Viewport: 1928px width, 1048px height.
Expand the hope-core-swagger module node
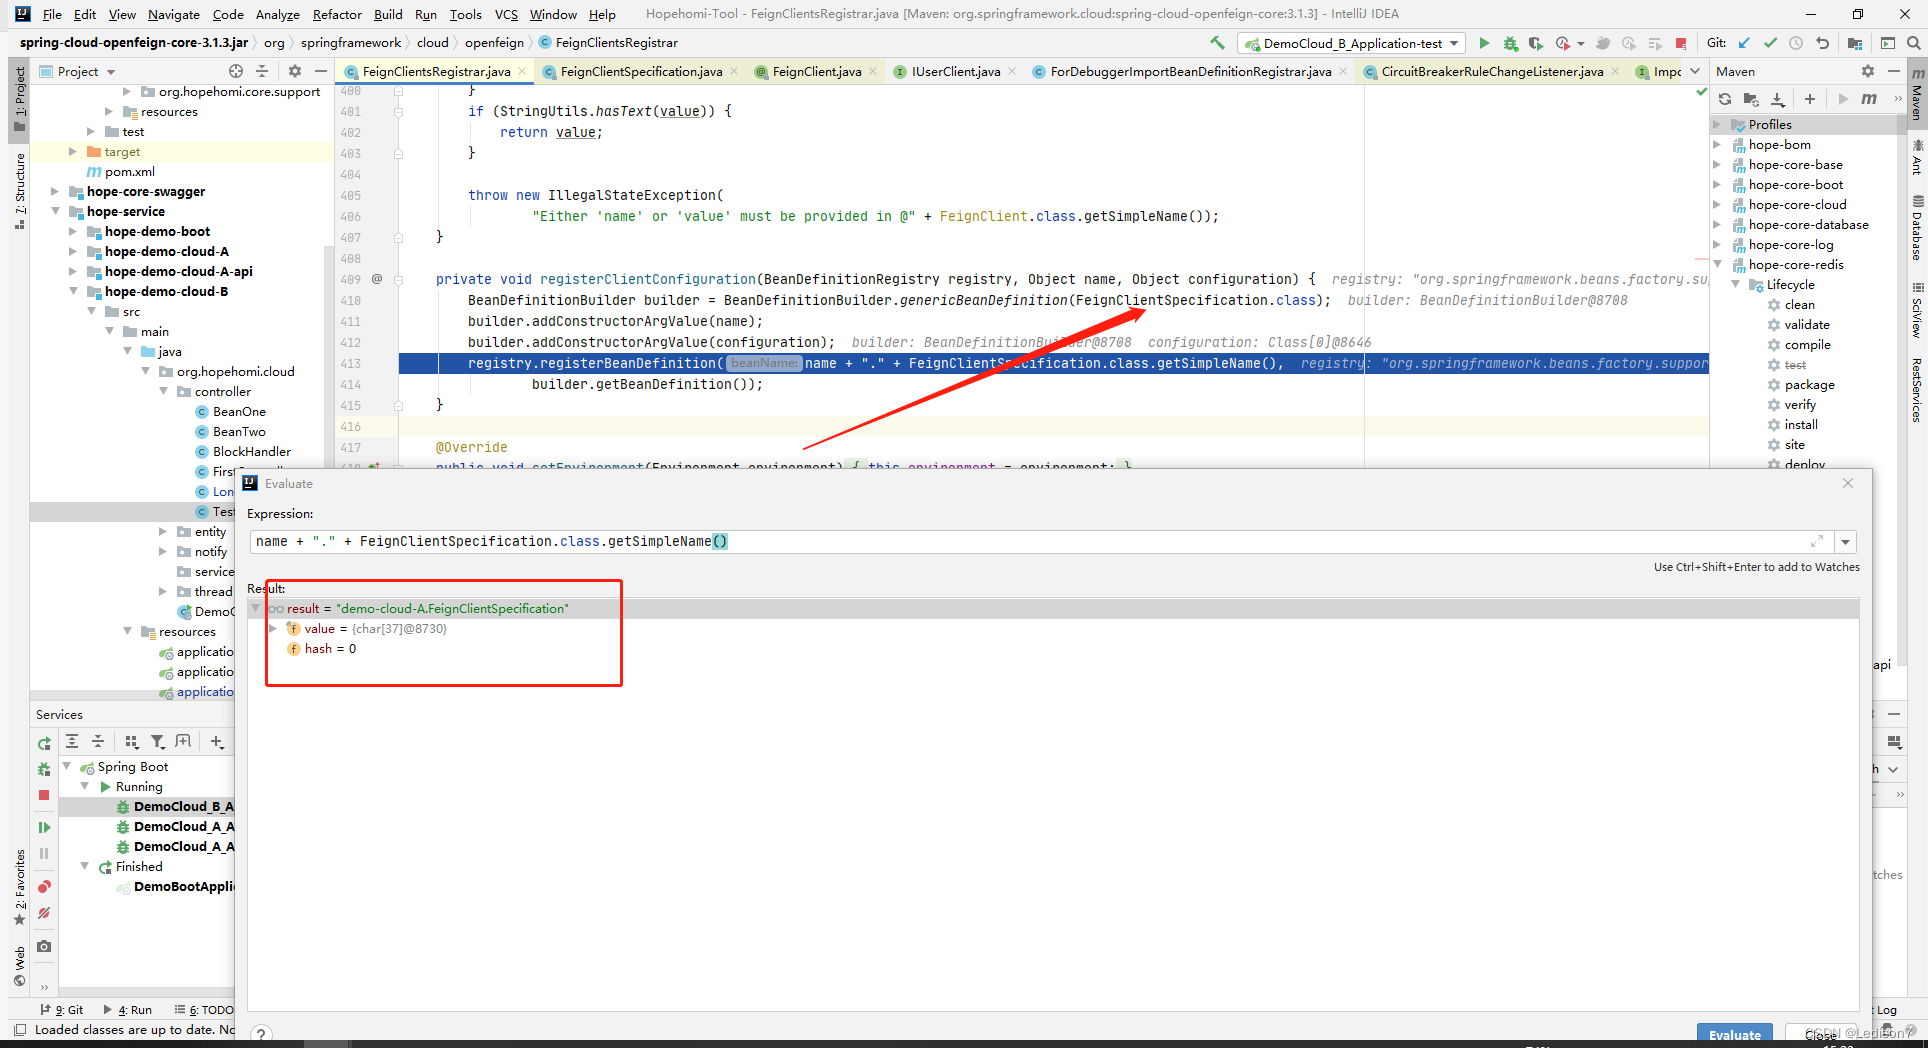click(x=55, y=191)
